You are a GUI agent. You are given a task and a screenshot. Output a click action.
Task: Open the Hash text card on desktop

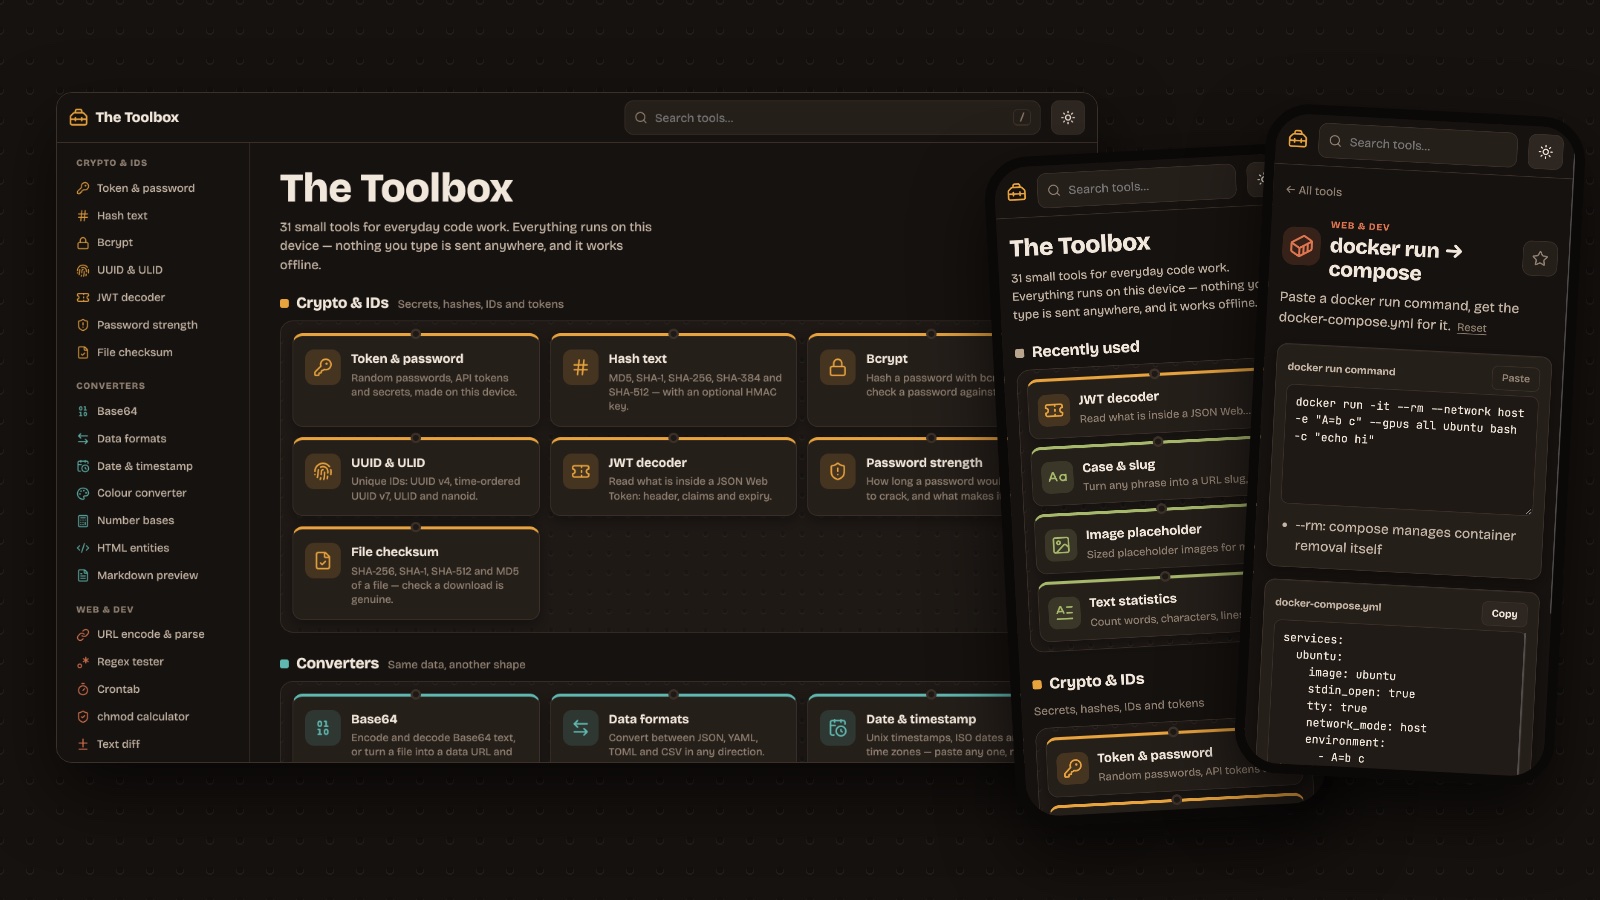(x=673, y=381)
